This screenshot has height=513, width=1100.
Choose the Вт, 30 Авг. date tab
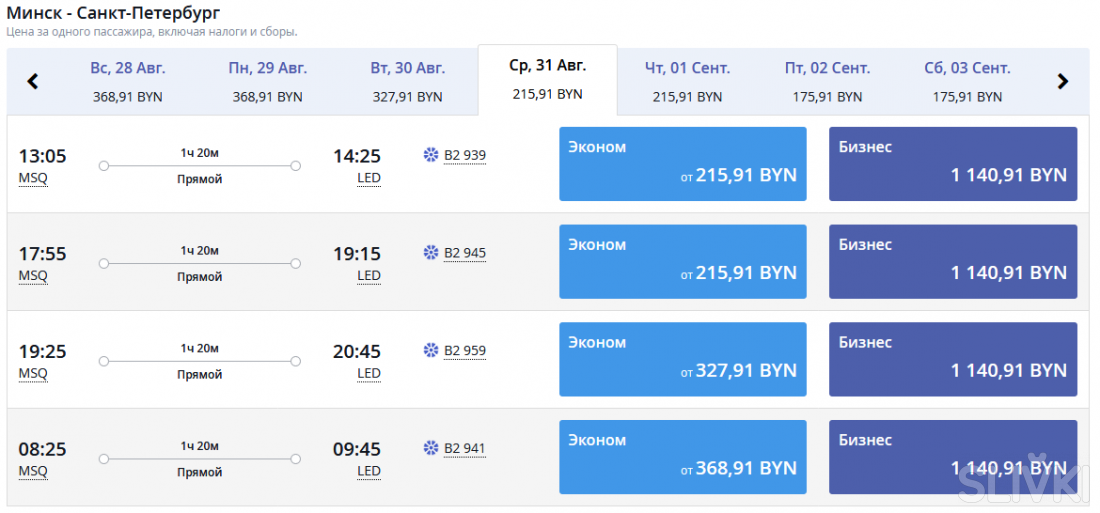click(408, 81)
